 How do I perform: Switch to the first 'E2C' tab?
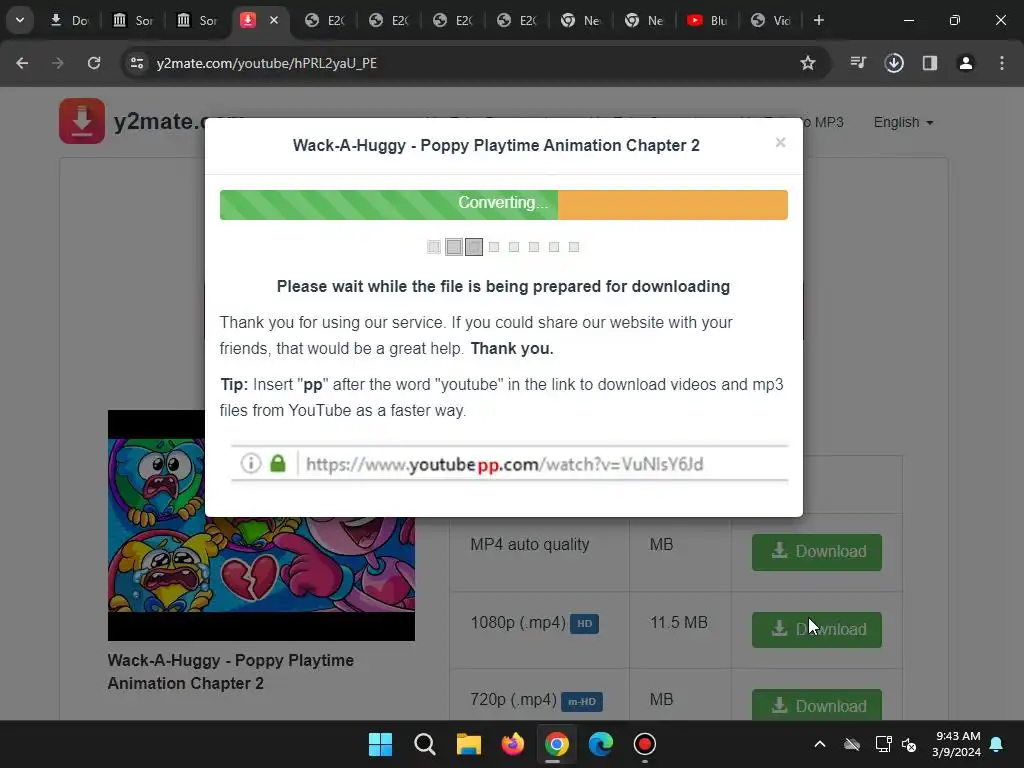click(325, 20)
